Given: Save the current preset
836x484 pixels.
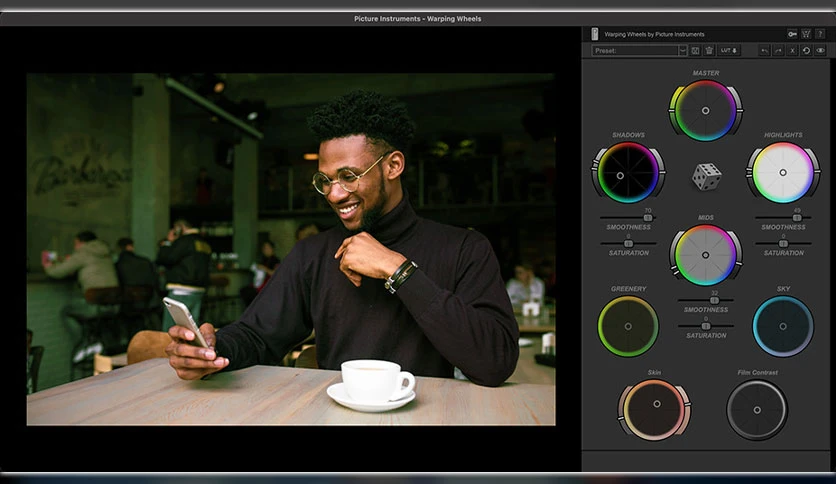Looking at the screenshot, I should point(695,51).
